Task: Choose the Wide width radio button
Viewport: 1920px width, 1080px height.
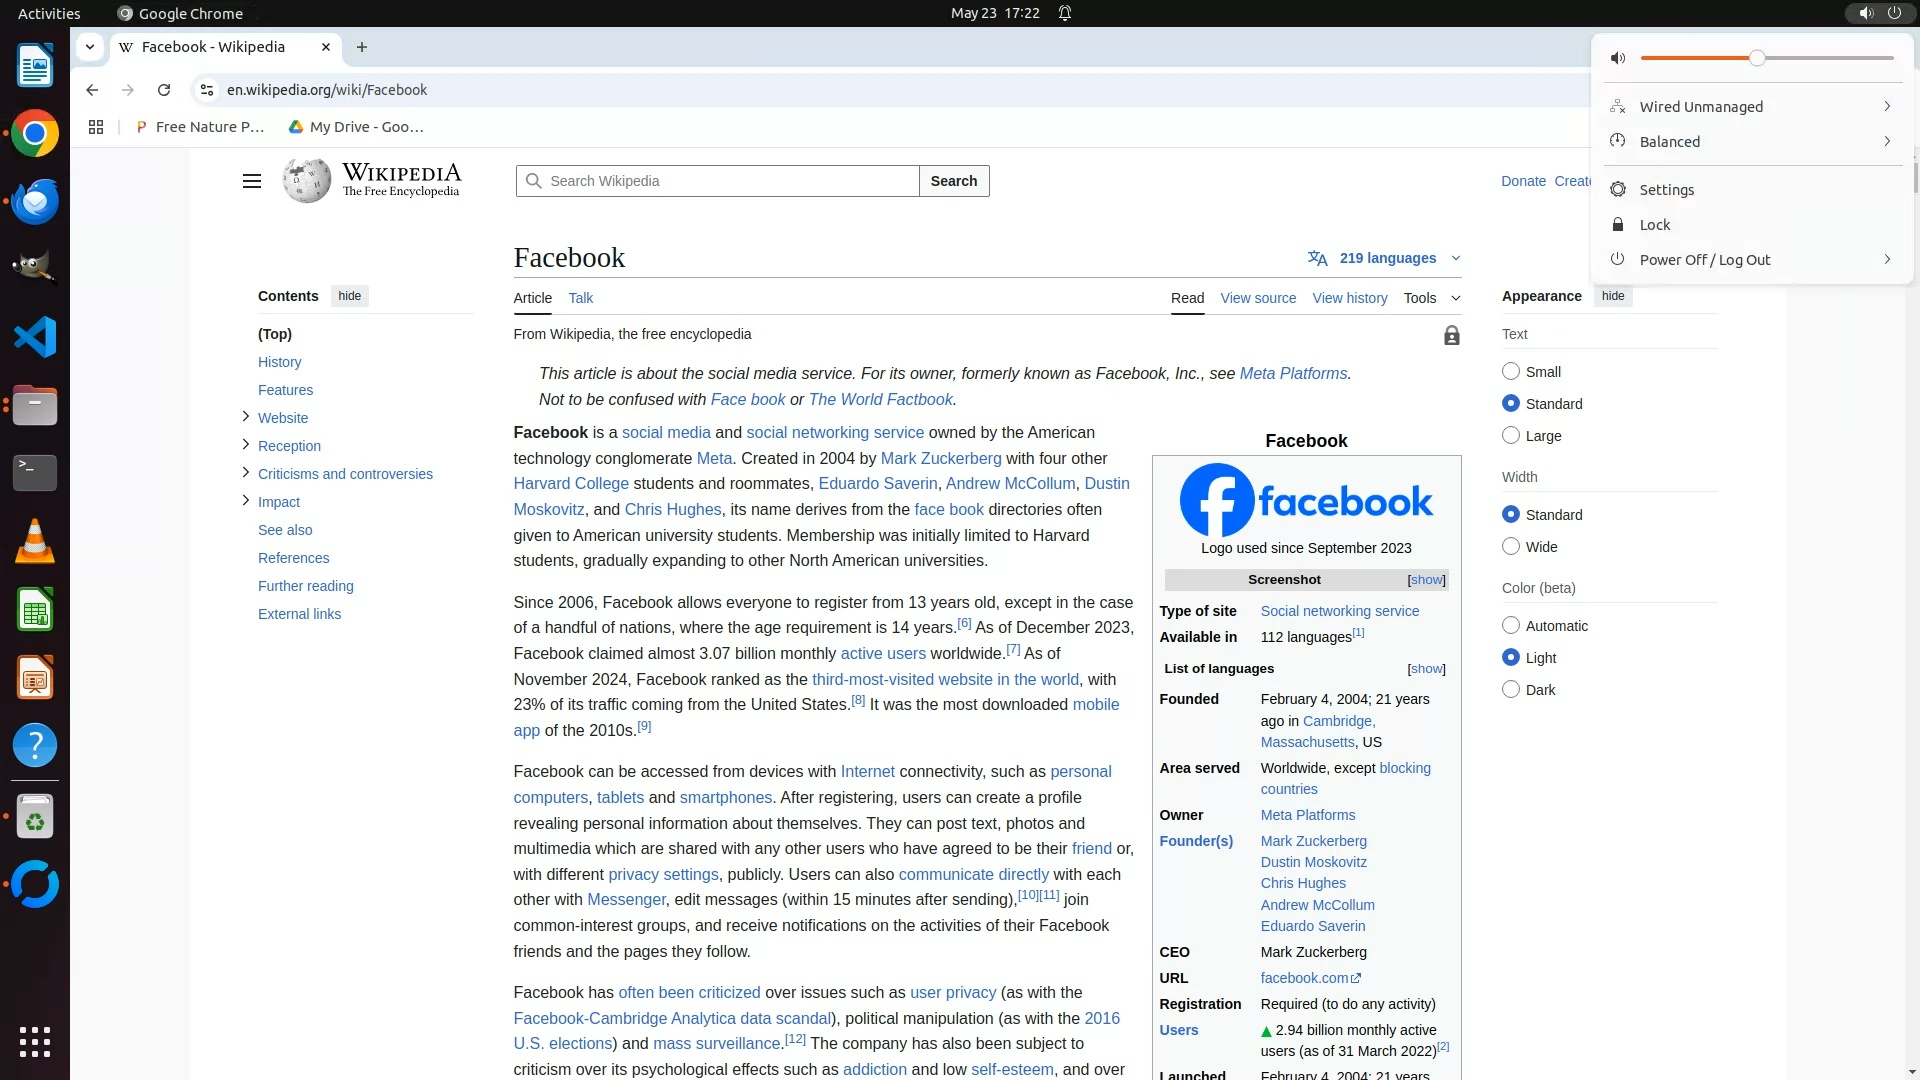Action: pyautogui.click(x=1511, y=547)
